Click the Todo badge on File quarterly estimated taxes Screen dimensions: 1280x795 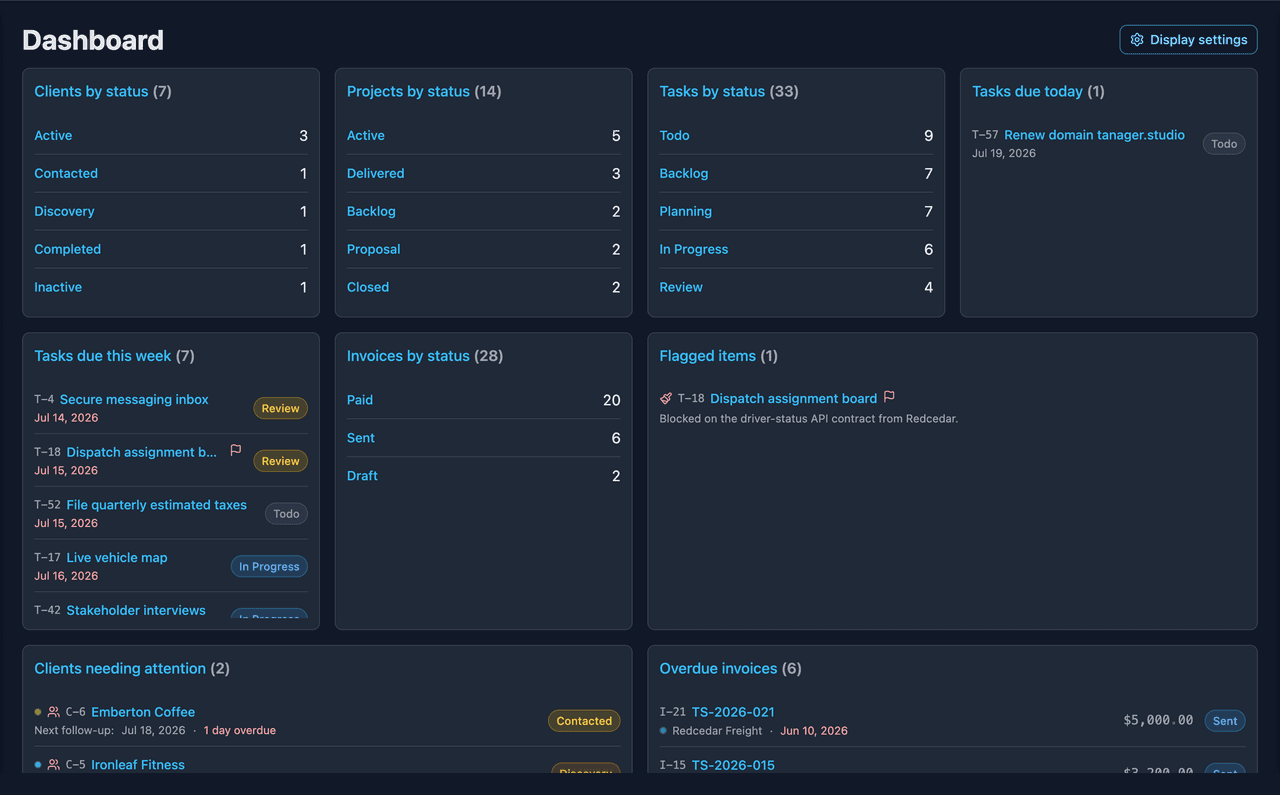pyautogui.click(x=286, y=514)
